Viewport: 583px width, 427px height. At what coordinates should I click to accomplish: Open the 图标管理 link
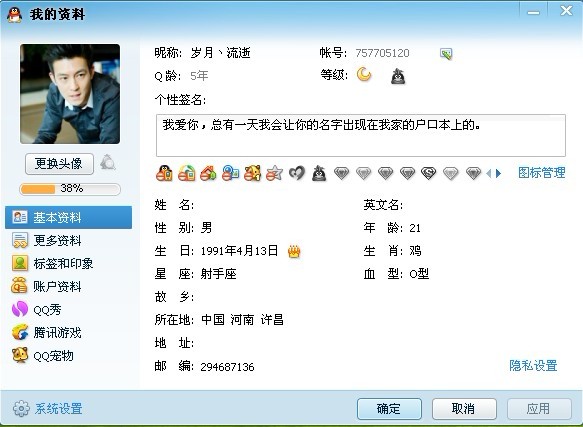[x=542, y=173]
